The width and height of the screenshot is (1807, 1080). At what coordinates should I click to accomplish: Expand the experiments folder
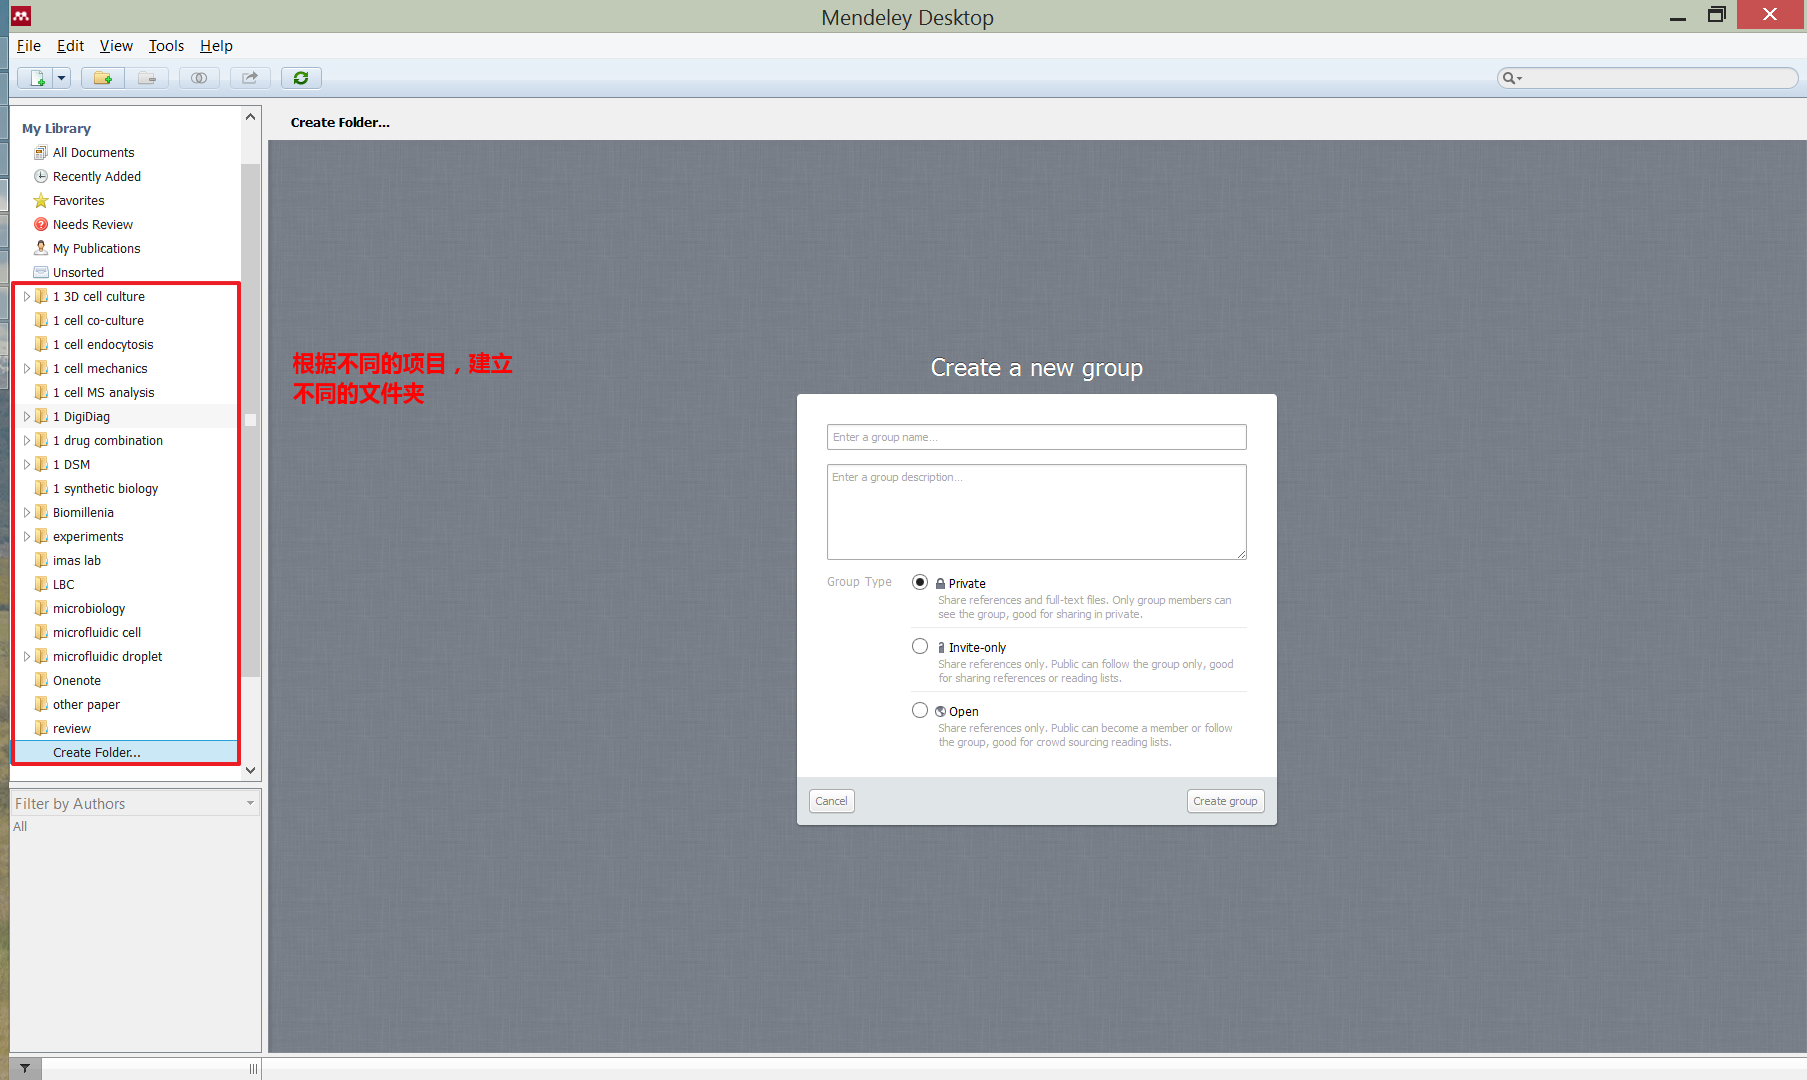(27, 536)
